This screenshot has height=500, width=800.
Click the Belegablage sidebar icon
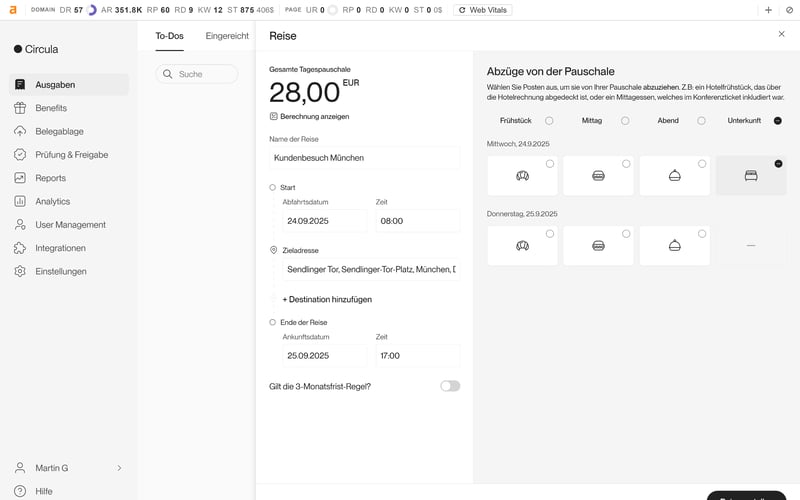click(x=20, y=131)
